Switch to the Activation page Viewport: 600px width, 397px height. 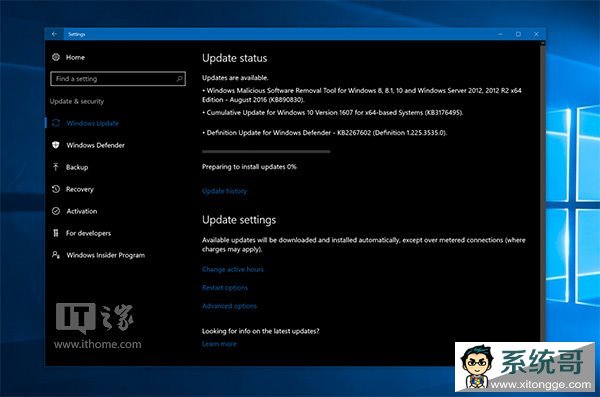pyautogui.click(x=82, y=211)
